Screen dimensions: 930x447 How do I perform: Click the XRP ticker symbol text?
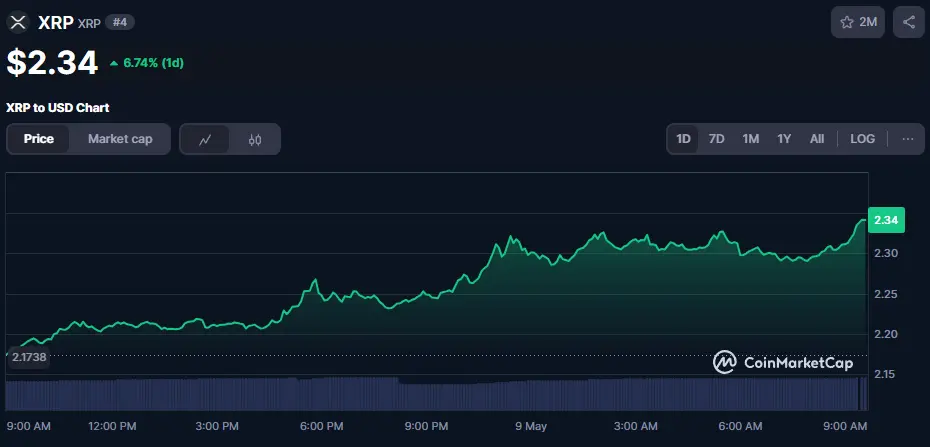89,24
